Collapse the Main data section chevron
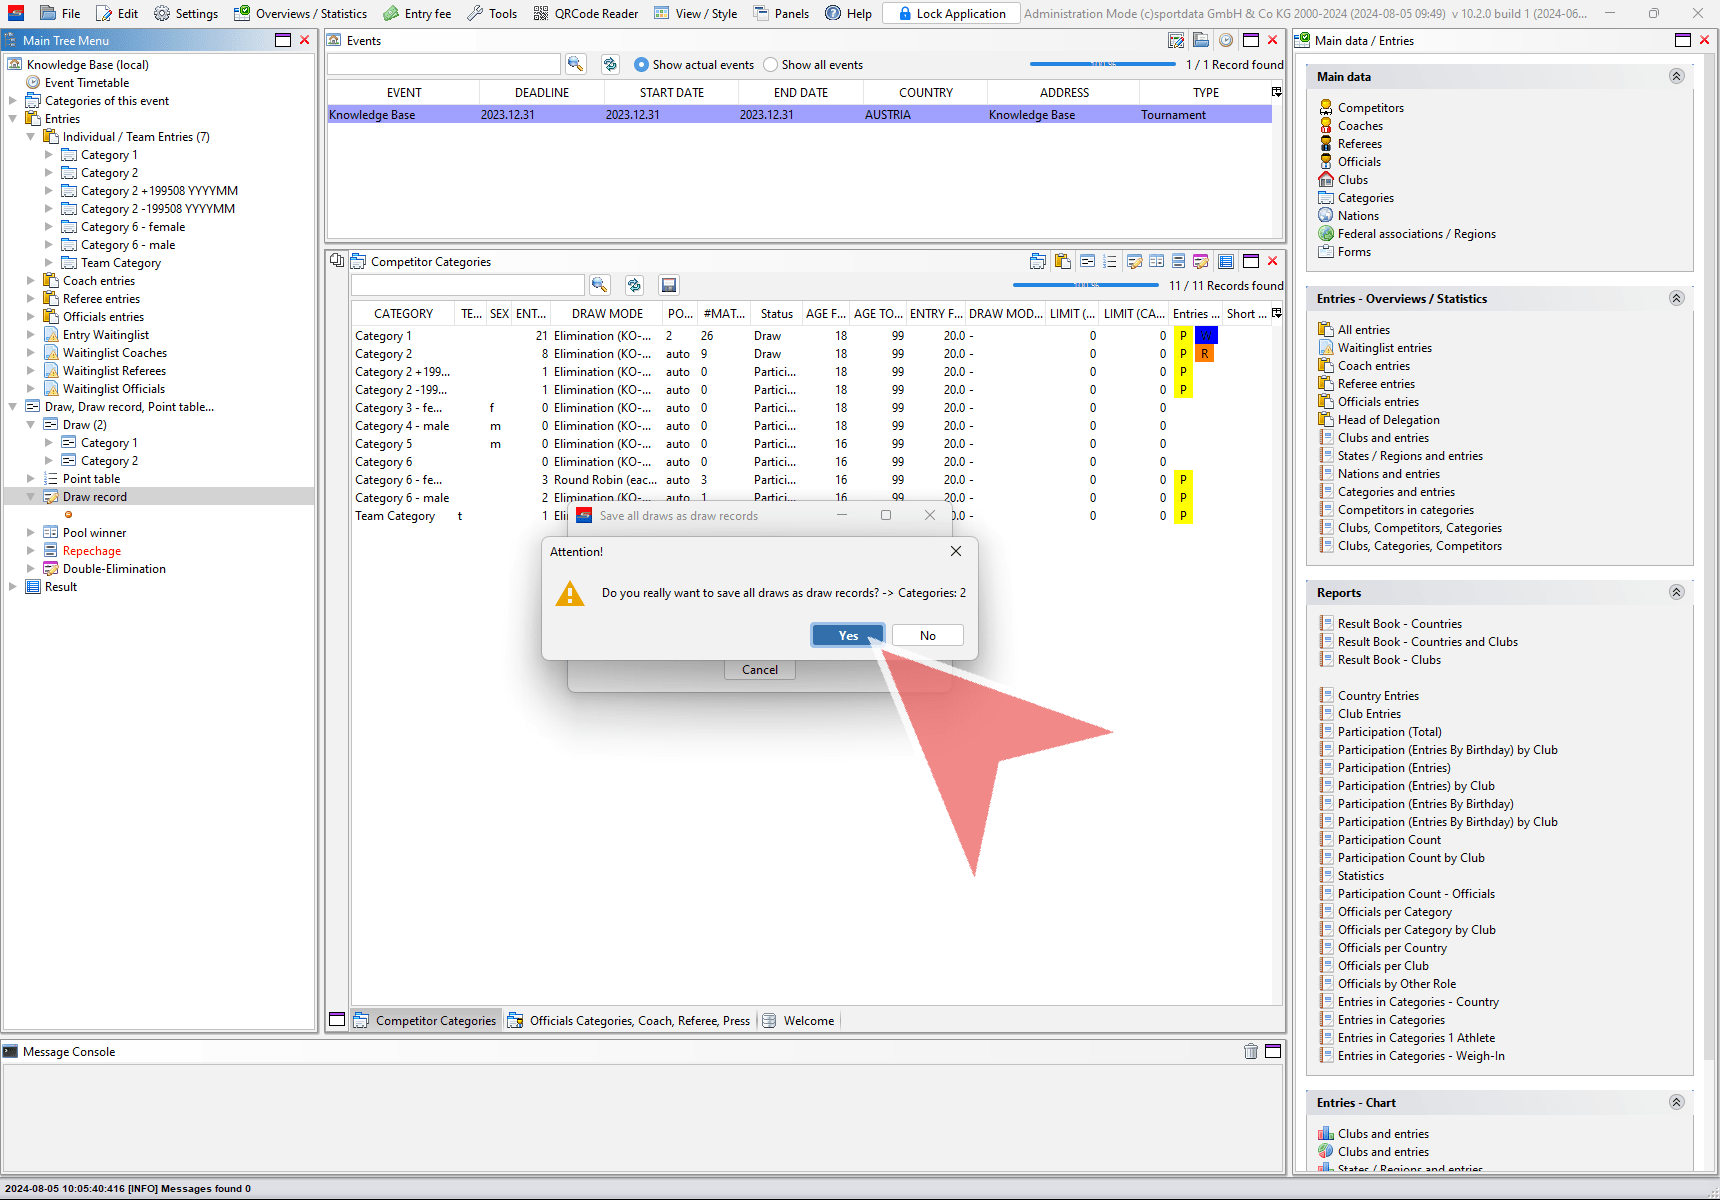The height and width of the screenshot is (1200, 1720). (x=1676, y=76)
